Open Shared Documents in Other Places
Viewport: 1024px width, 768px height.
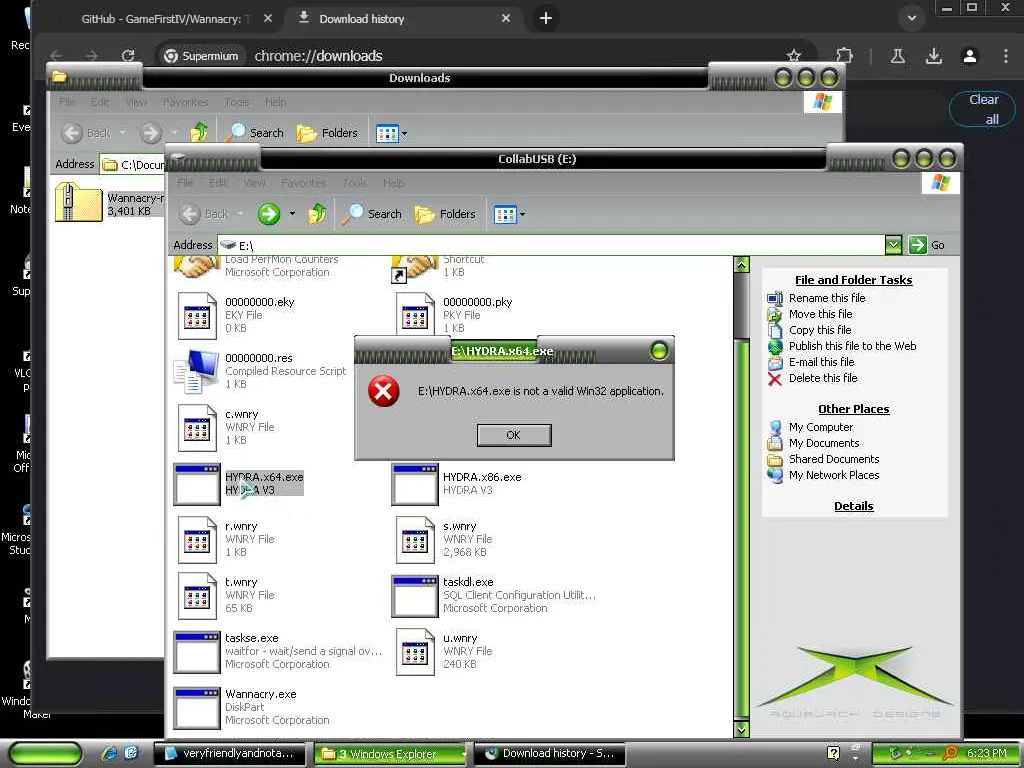[834, 459]
